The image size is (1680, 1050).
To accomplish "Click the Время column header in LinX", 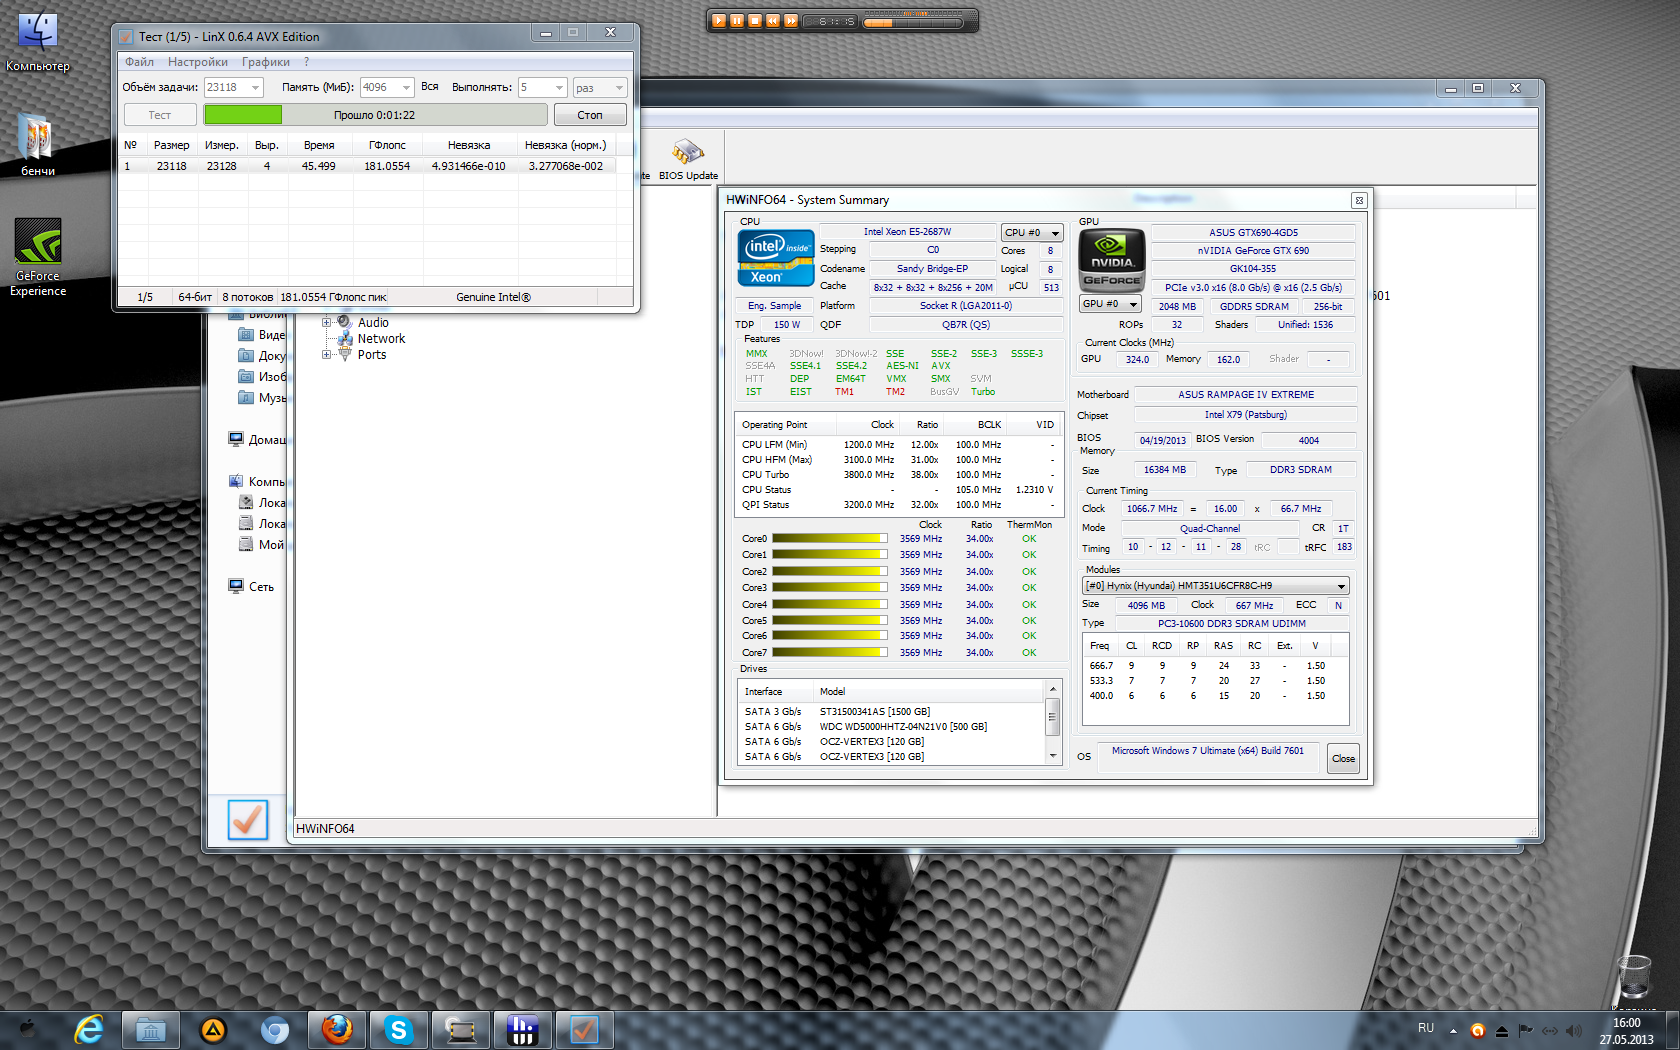I will (x=319, y=145).
